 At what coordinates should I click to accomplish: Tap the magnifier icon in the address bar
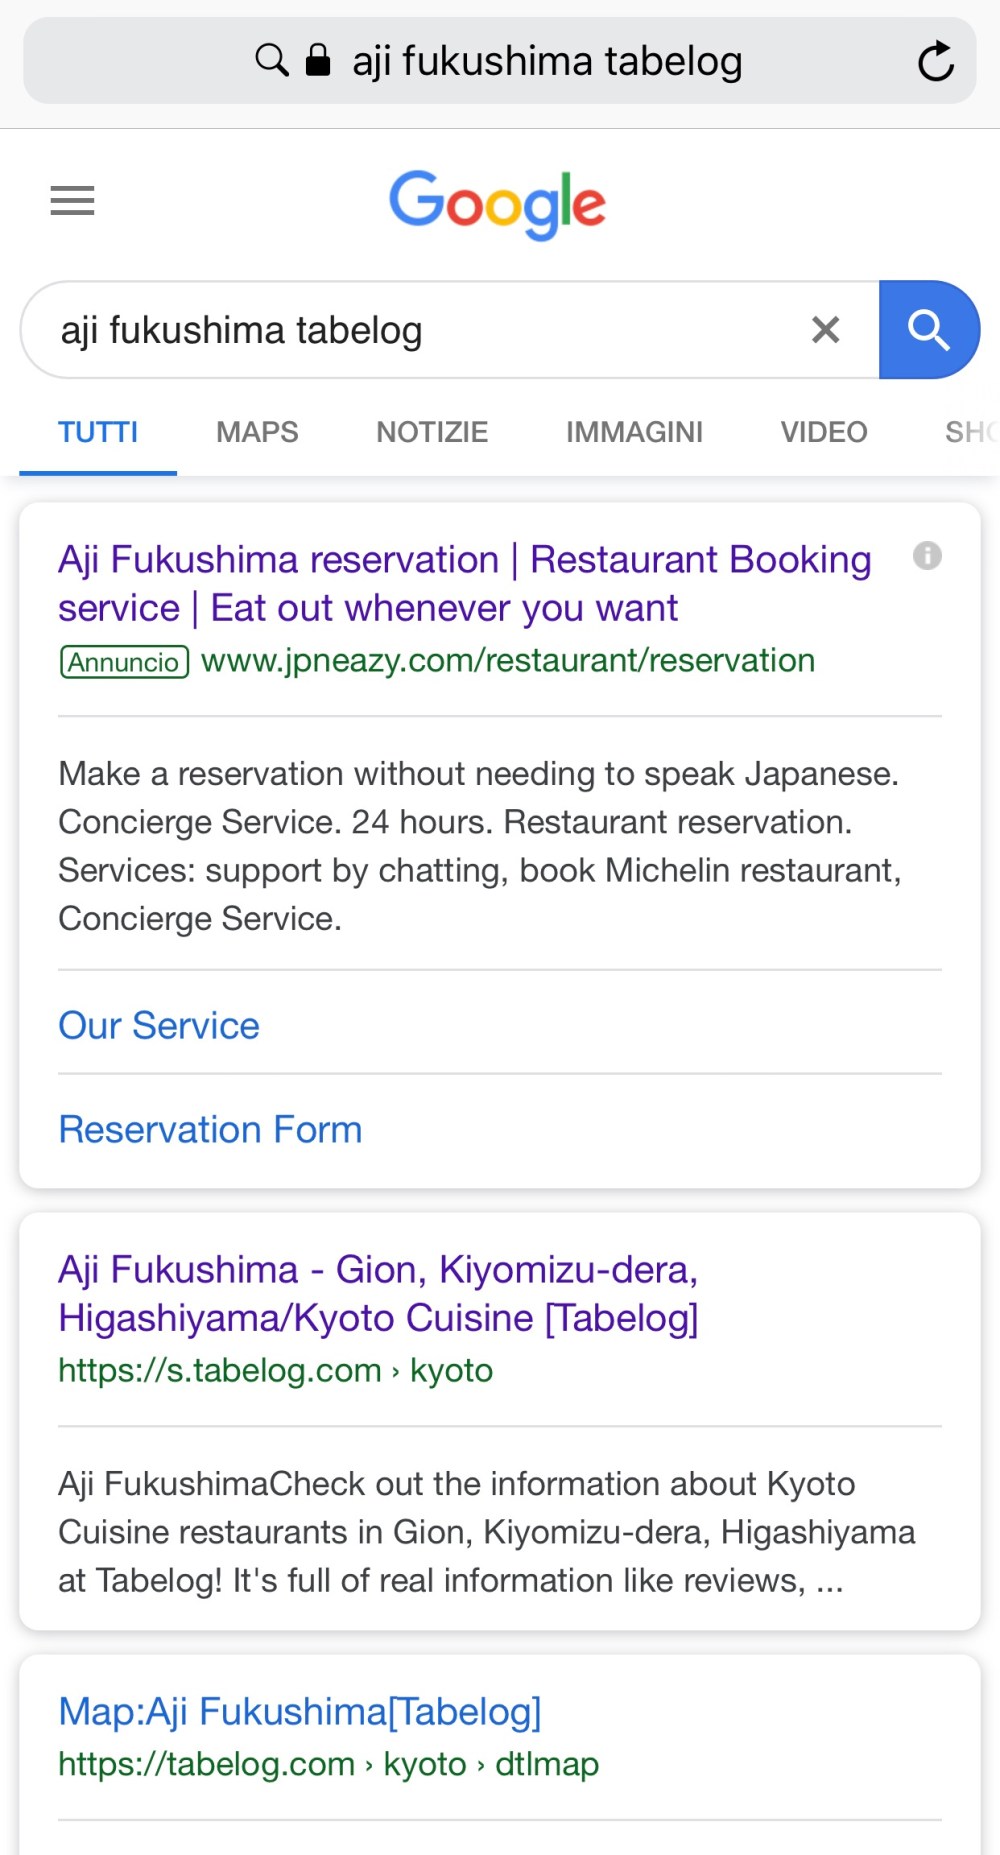[x=271, y=61]
